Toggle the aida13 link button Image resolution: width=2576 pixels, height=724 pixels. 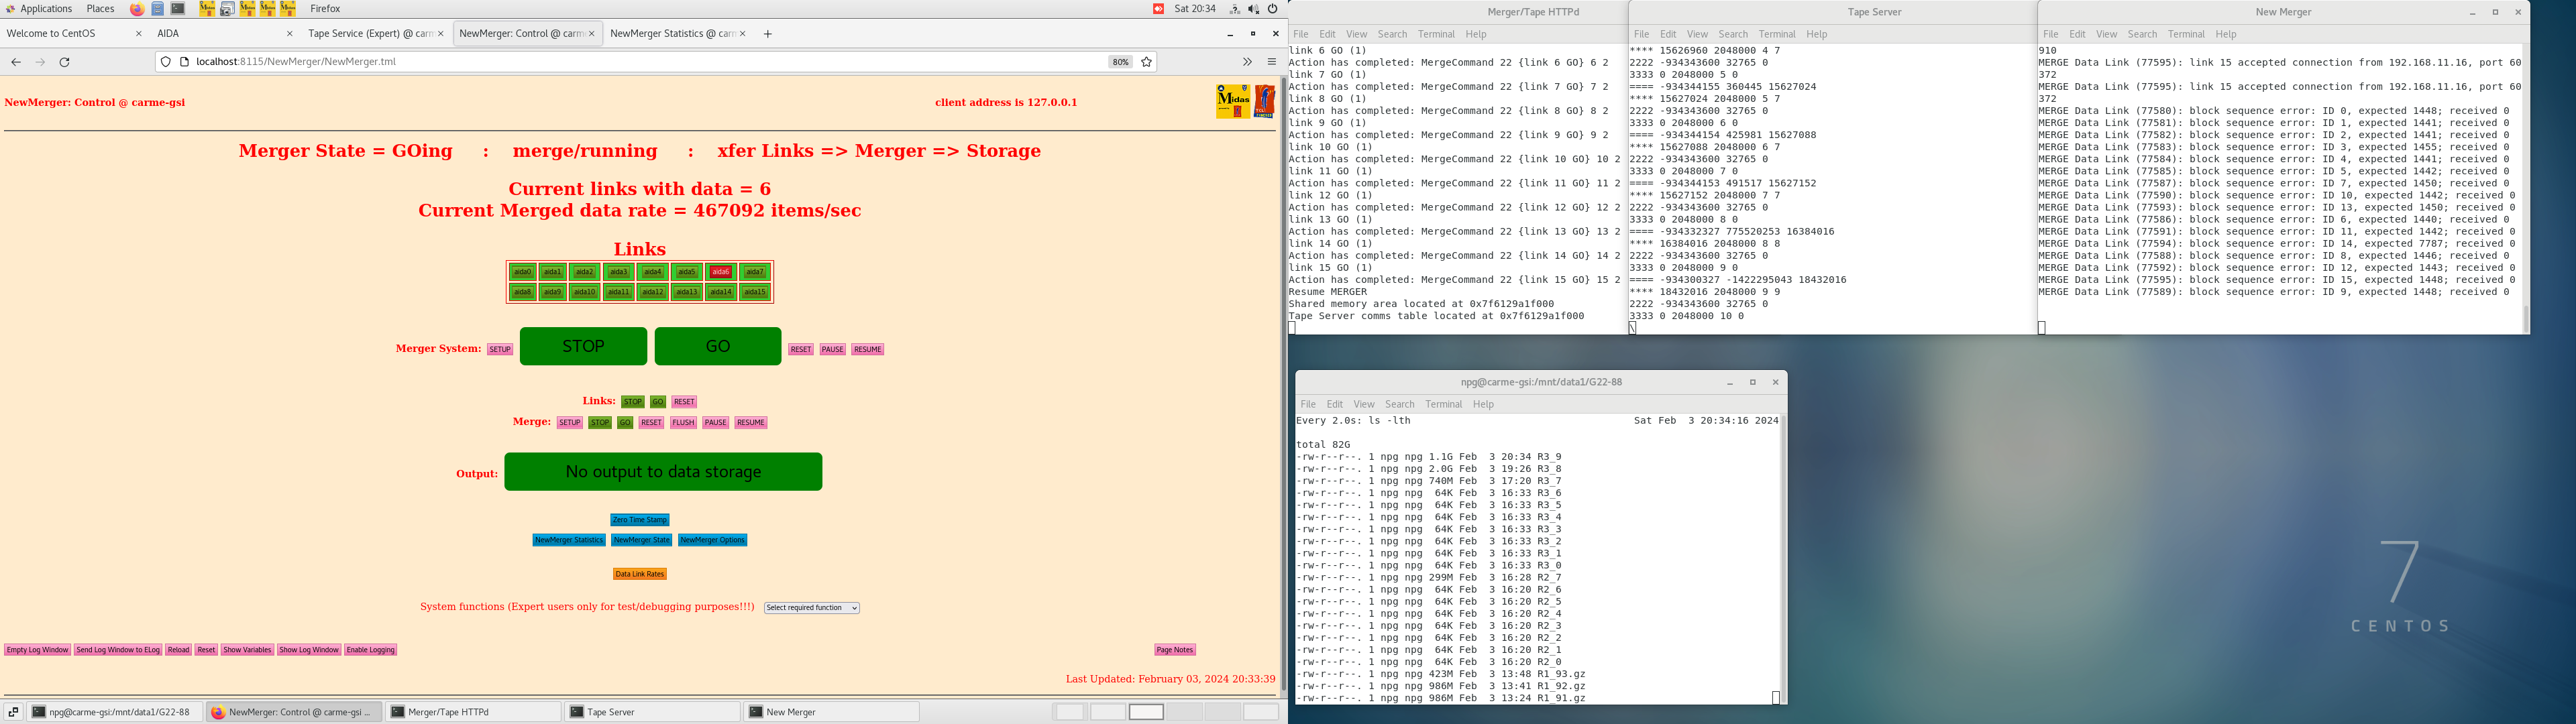(686, 292)
